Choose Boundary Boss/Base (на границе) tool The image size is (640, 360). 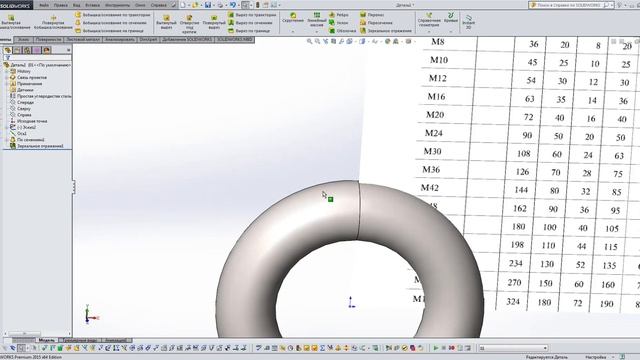point(109,31)
